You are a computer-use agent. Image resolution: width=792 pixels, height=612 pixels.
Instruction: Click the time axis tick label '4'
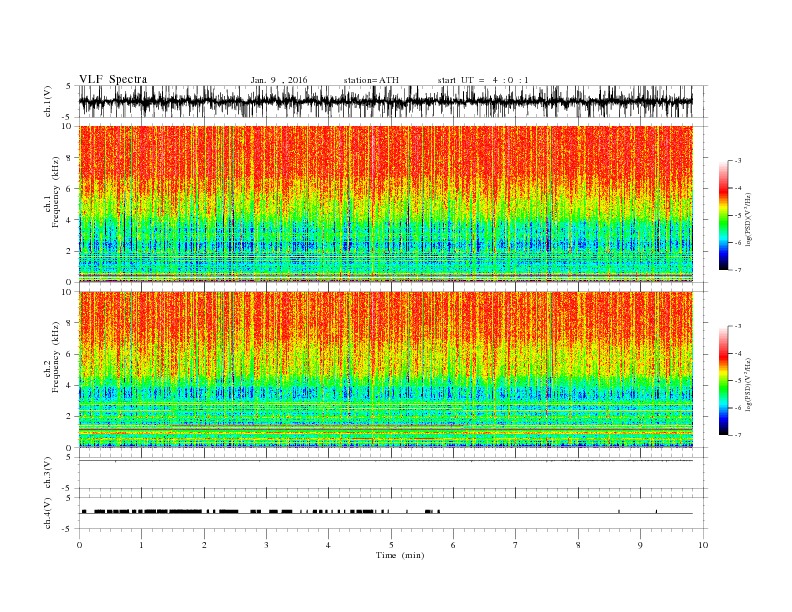(x=328, y=545)
